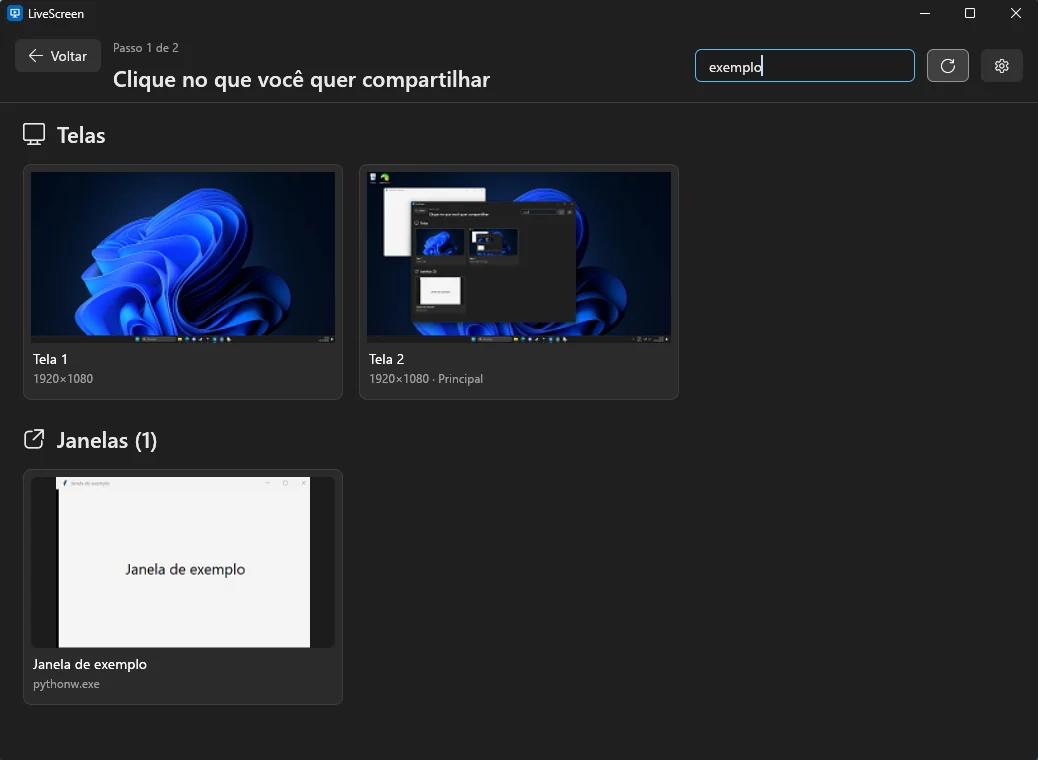Open settings via the gear icon
Screen dimensions: 1038x760
pos(1002,66)
